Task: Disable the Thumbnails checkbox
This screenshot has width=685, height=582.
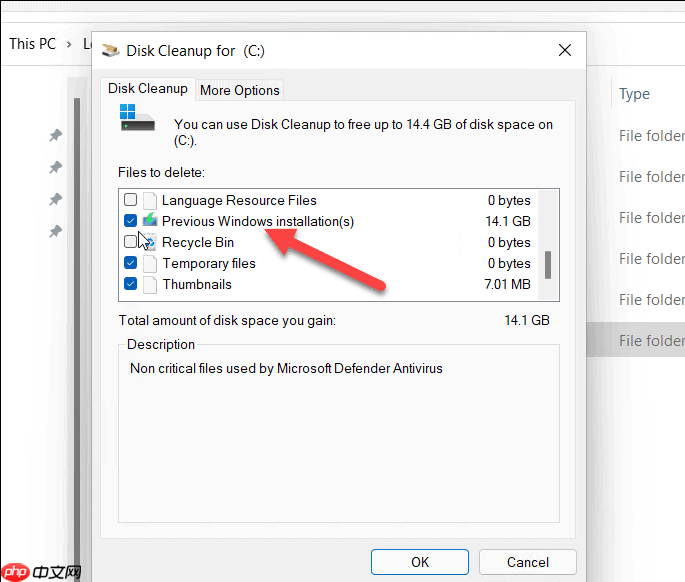Action: (x=130, y=285)
